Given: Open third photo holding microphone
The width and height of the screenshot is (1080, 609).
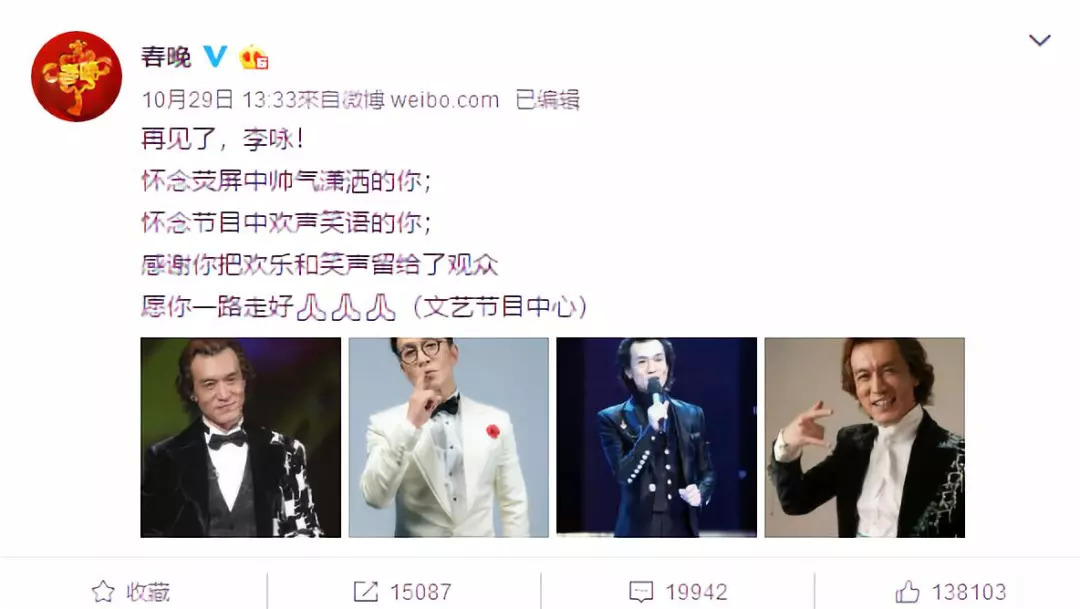Looking at the screenshot, I should (x=656, y=437).
